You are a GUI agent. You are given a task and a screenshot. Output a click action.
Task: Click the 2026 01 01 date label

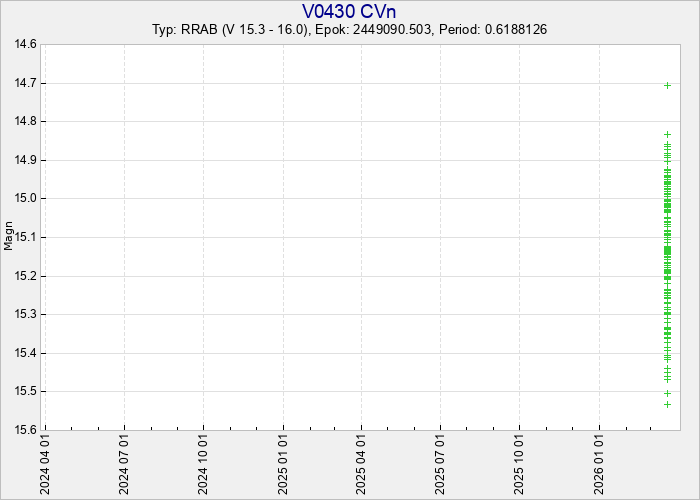(x=599, y=464)
